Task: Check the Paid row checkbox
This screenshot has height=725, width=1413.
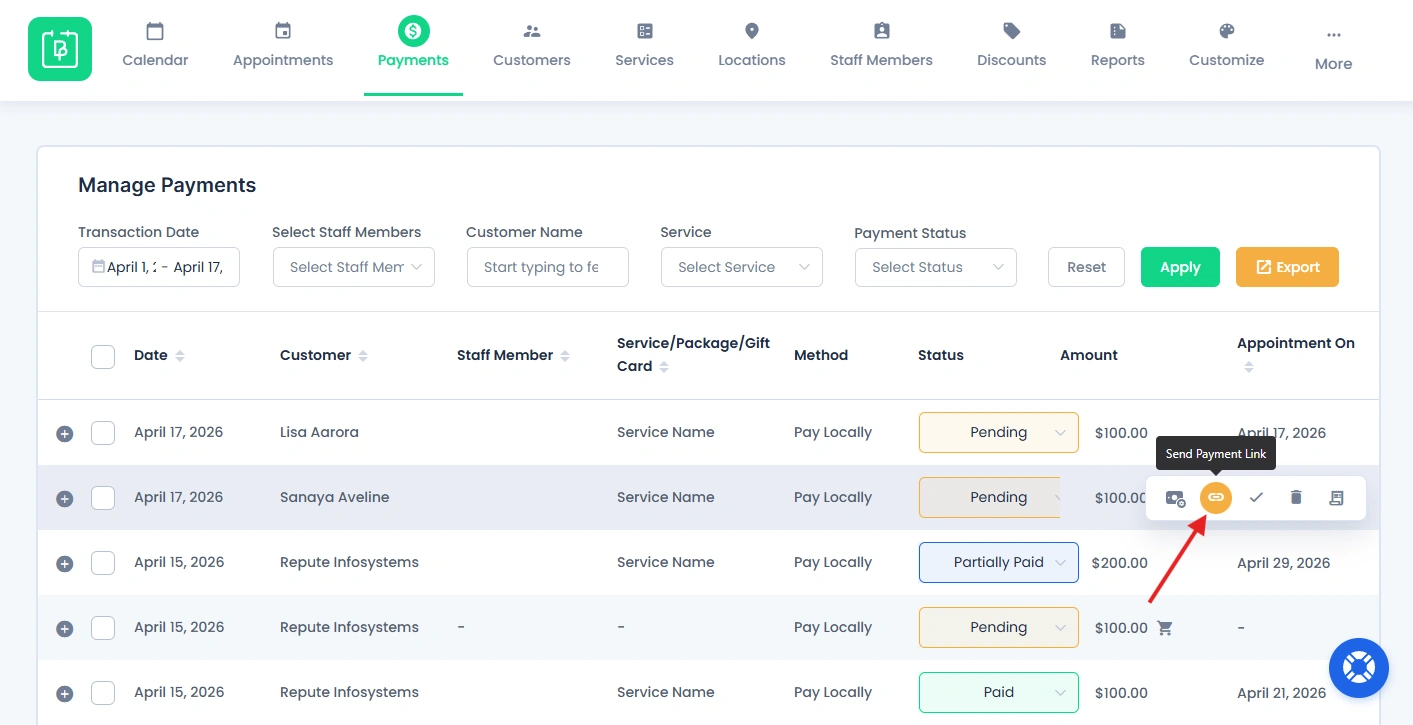Action: [103, 693]
